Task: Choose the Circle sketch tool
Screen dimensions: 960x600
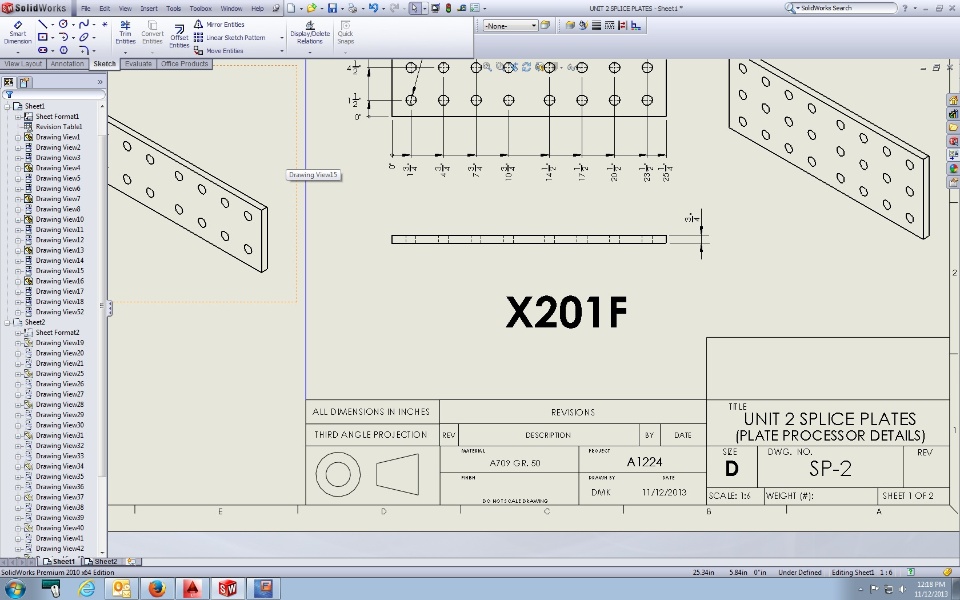Action: (63, 24)
